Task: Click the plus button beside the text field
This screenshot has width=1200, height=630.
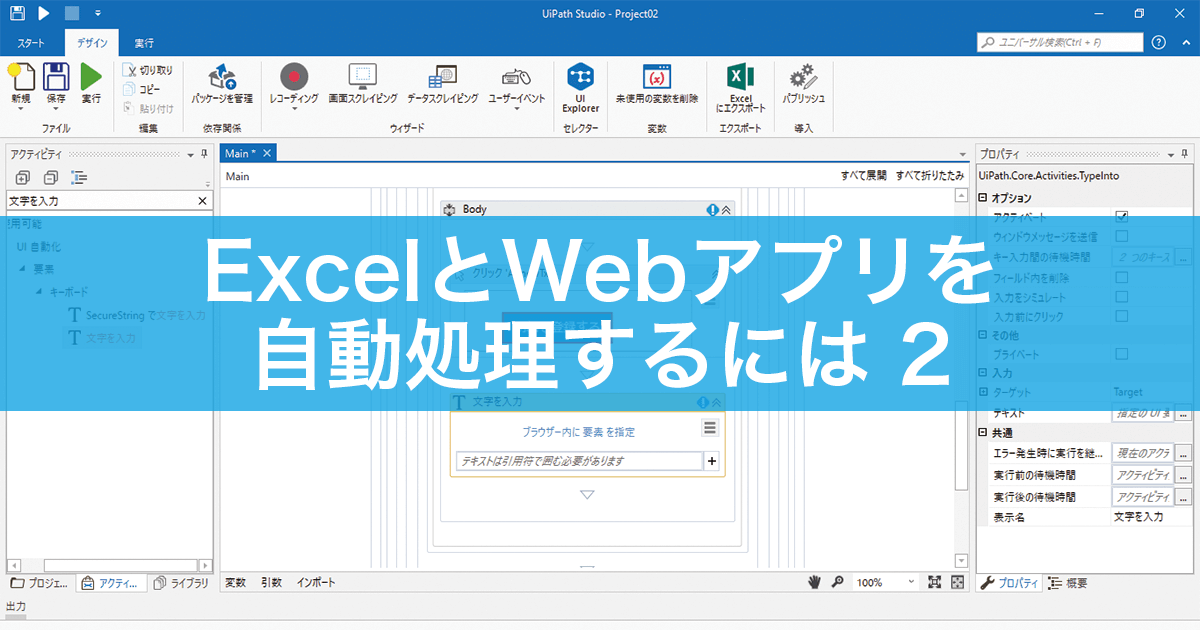Action: coord(712,461)
